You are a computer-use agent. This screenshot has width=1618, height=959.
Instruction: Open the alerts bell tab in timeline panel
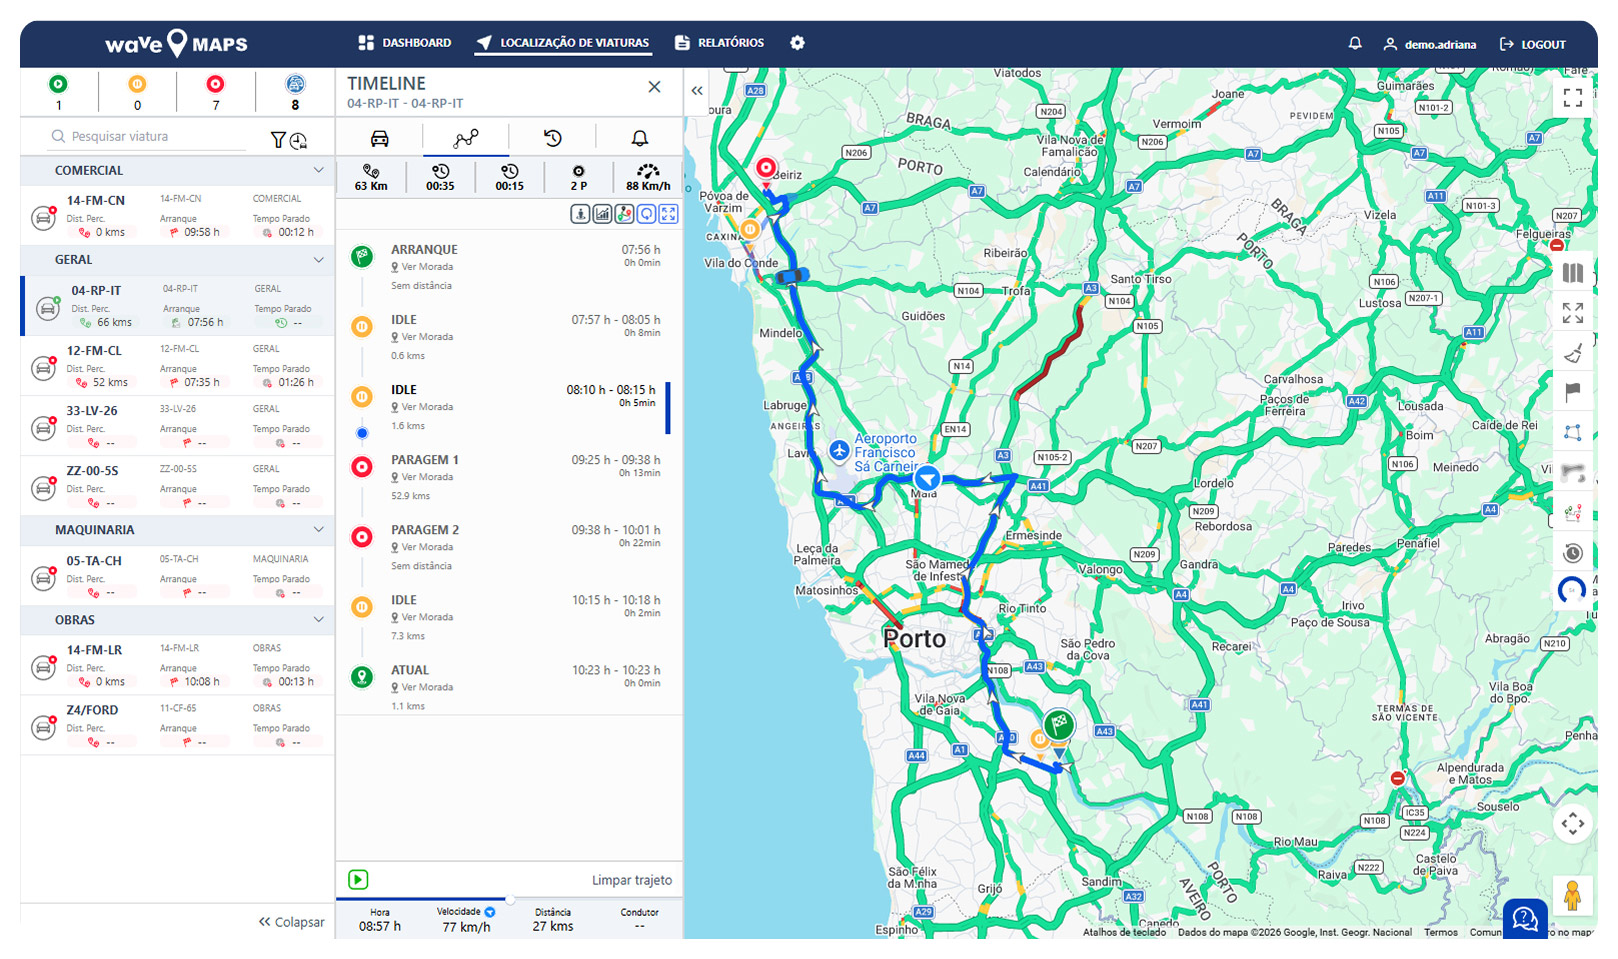(640, 138)
